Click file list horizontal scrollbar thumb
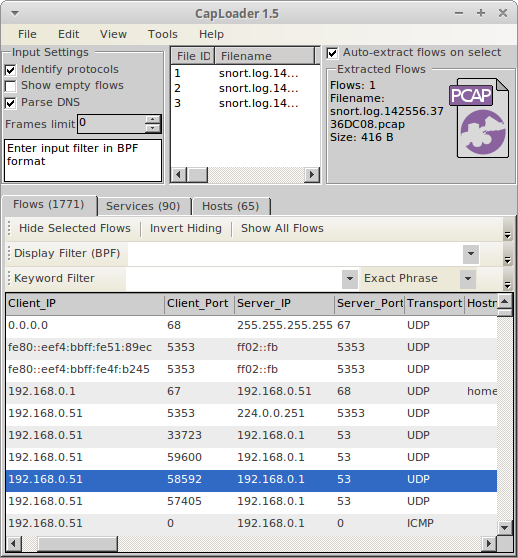Screen dimensions: 518x558 [197, 175]
